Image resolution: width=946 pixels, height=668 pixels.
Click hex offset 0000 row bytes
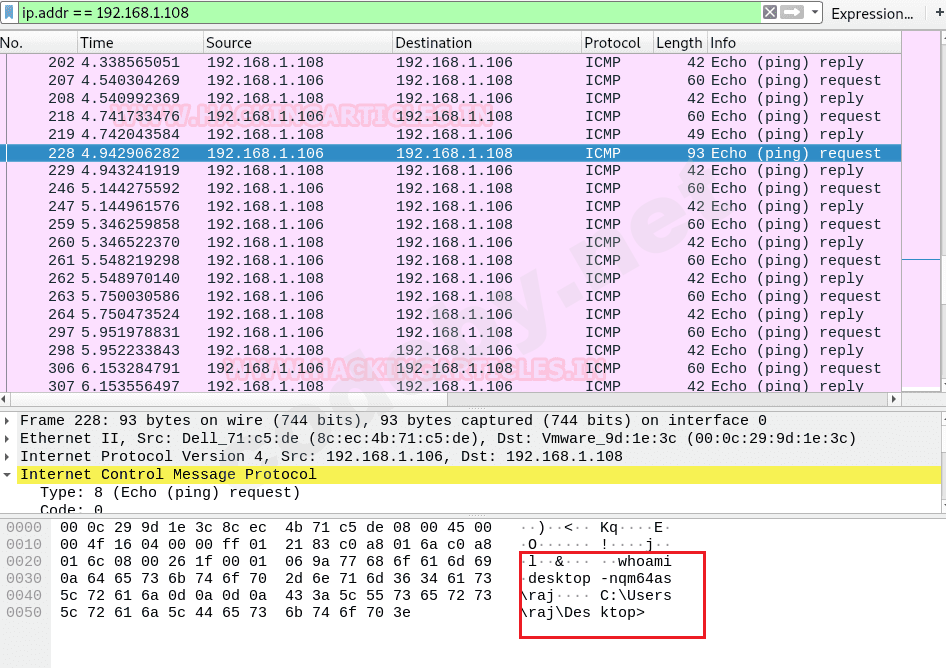(x=276, y=527)
